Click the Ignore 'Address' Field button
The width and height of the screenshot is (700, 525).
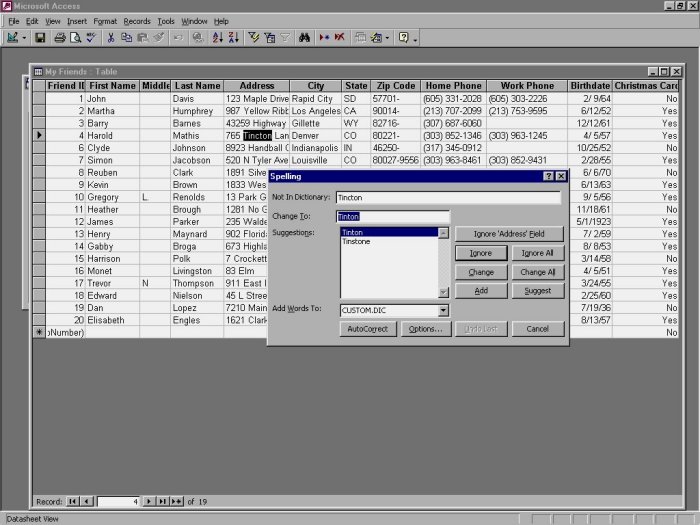[509, 233]
